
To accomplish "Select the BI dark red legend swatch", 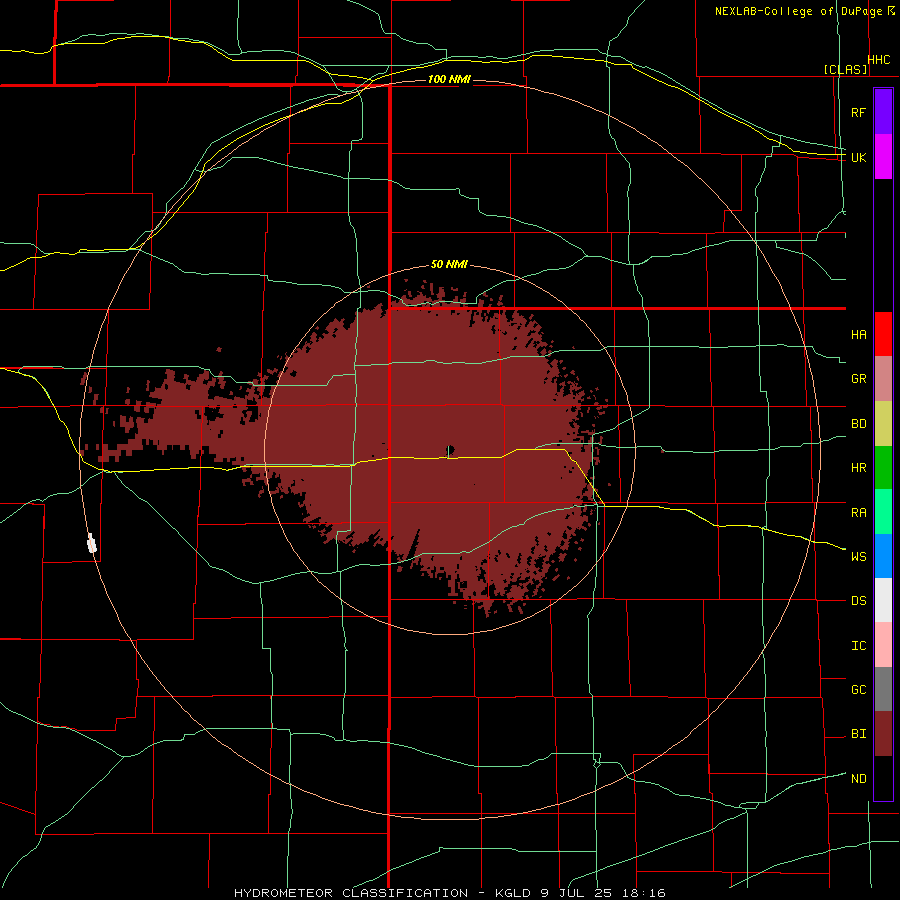I will (x=883, y=734).
